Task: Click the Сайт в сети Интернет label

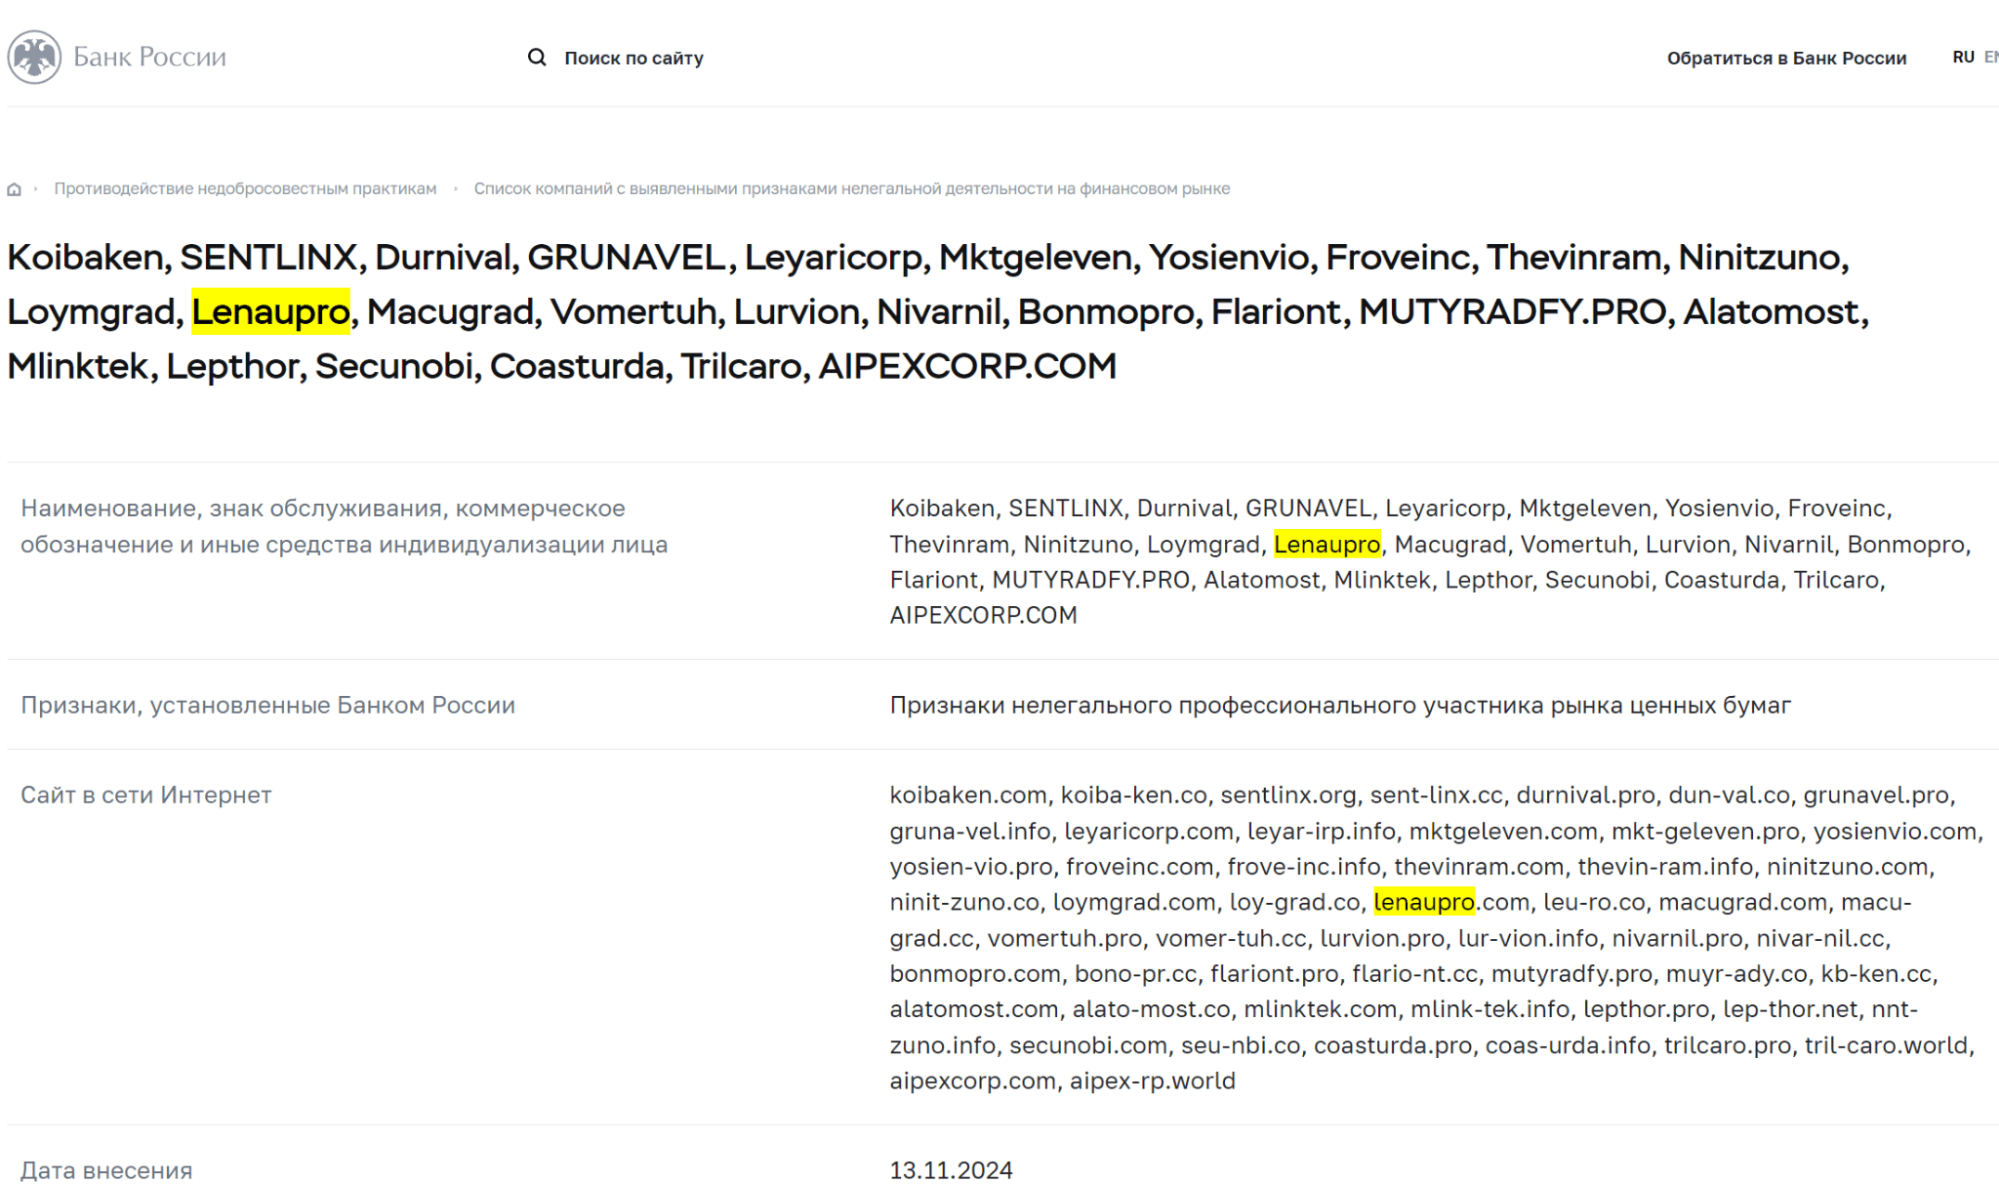Action: pyautogui.click(x=146, y=795)
